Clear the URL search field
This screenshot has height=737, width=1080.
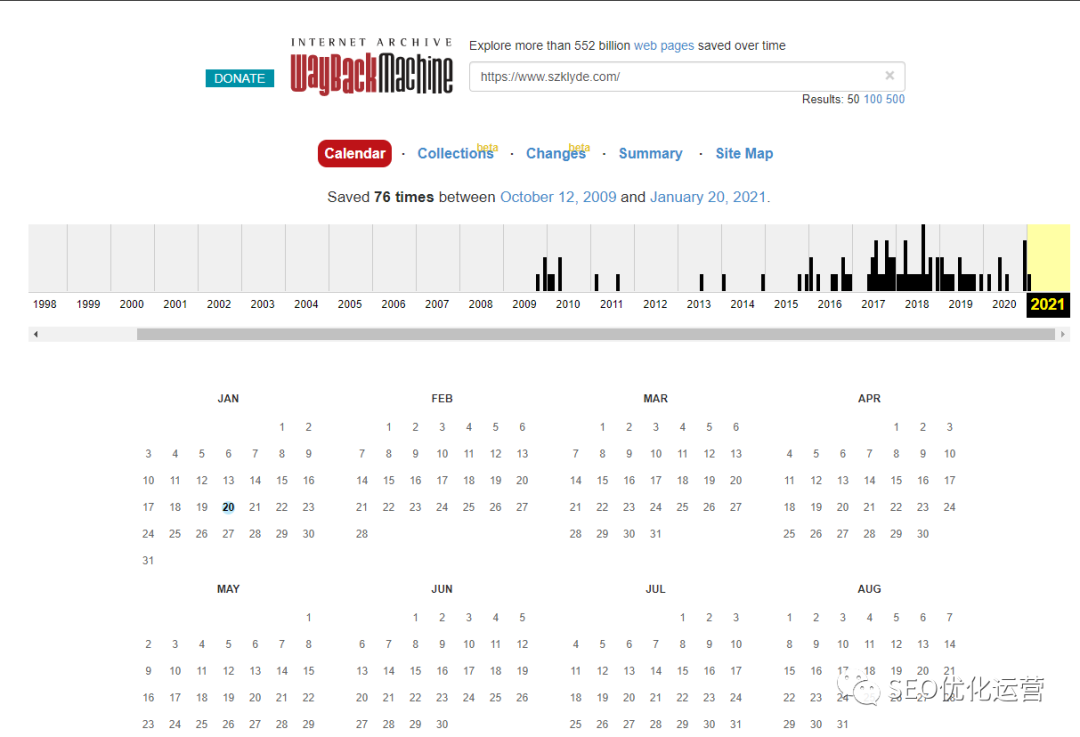tap(889, 76)
